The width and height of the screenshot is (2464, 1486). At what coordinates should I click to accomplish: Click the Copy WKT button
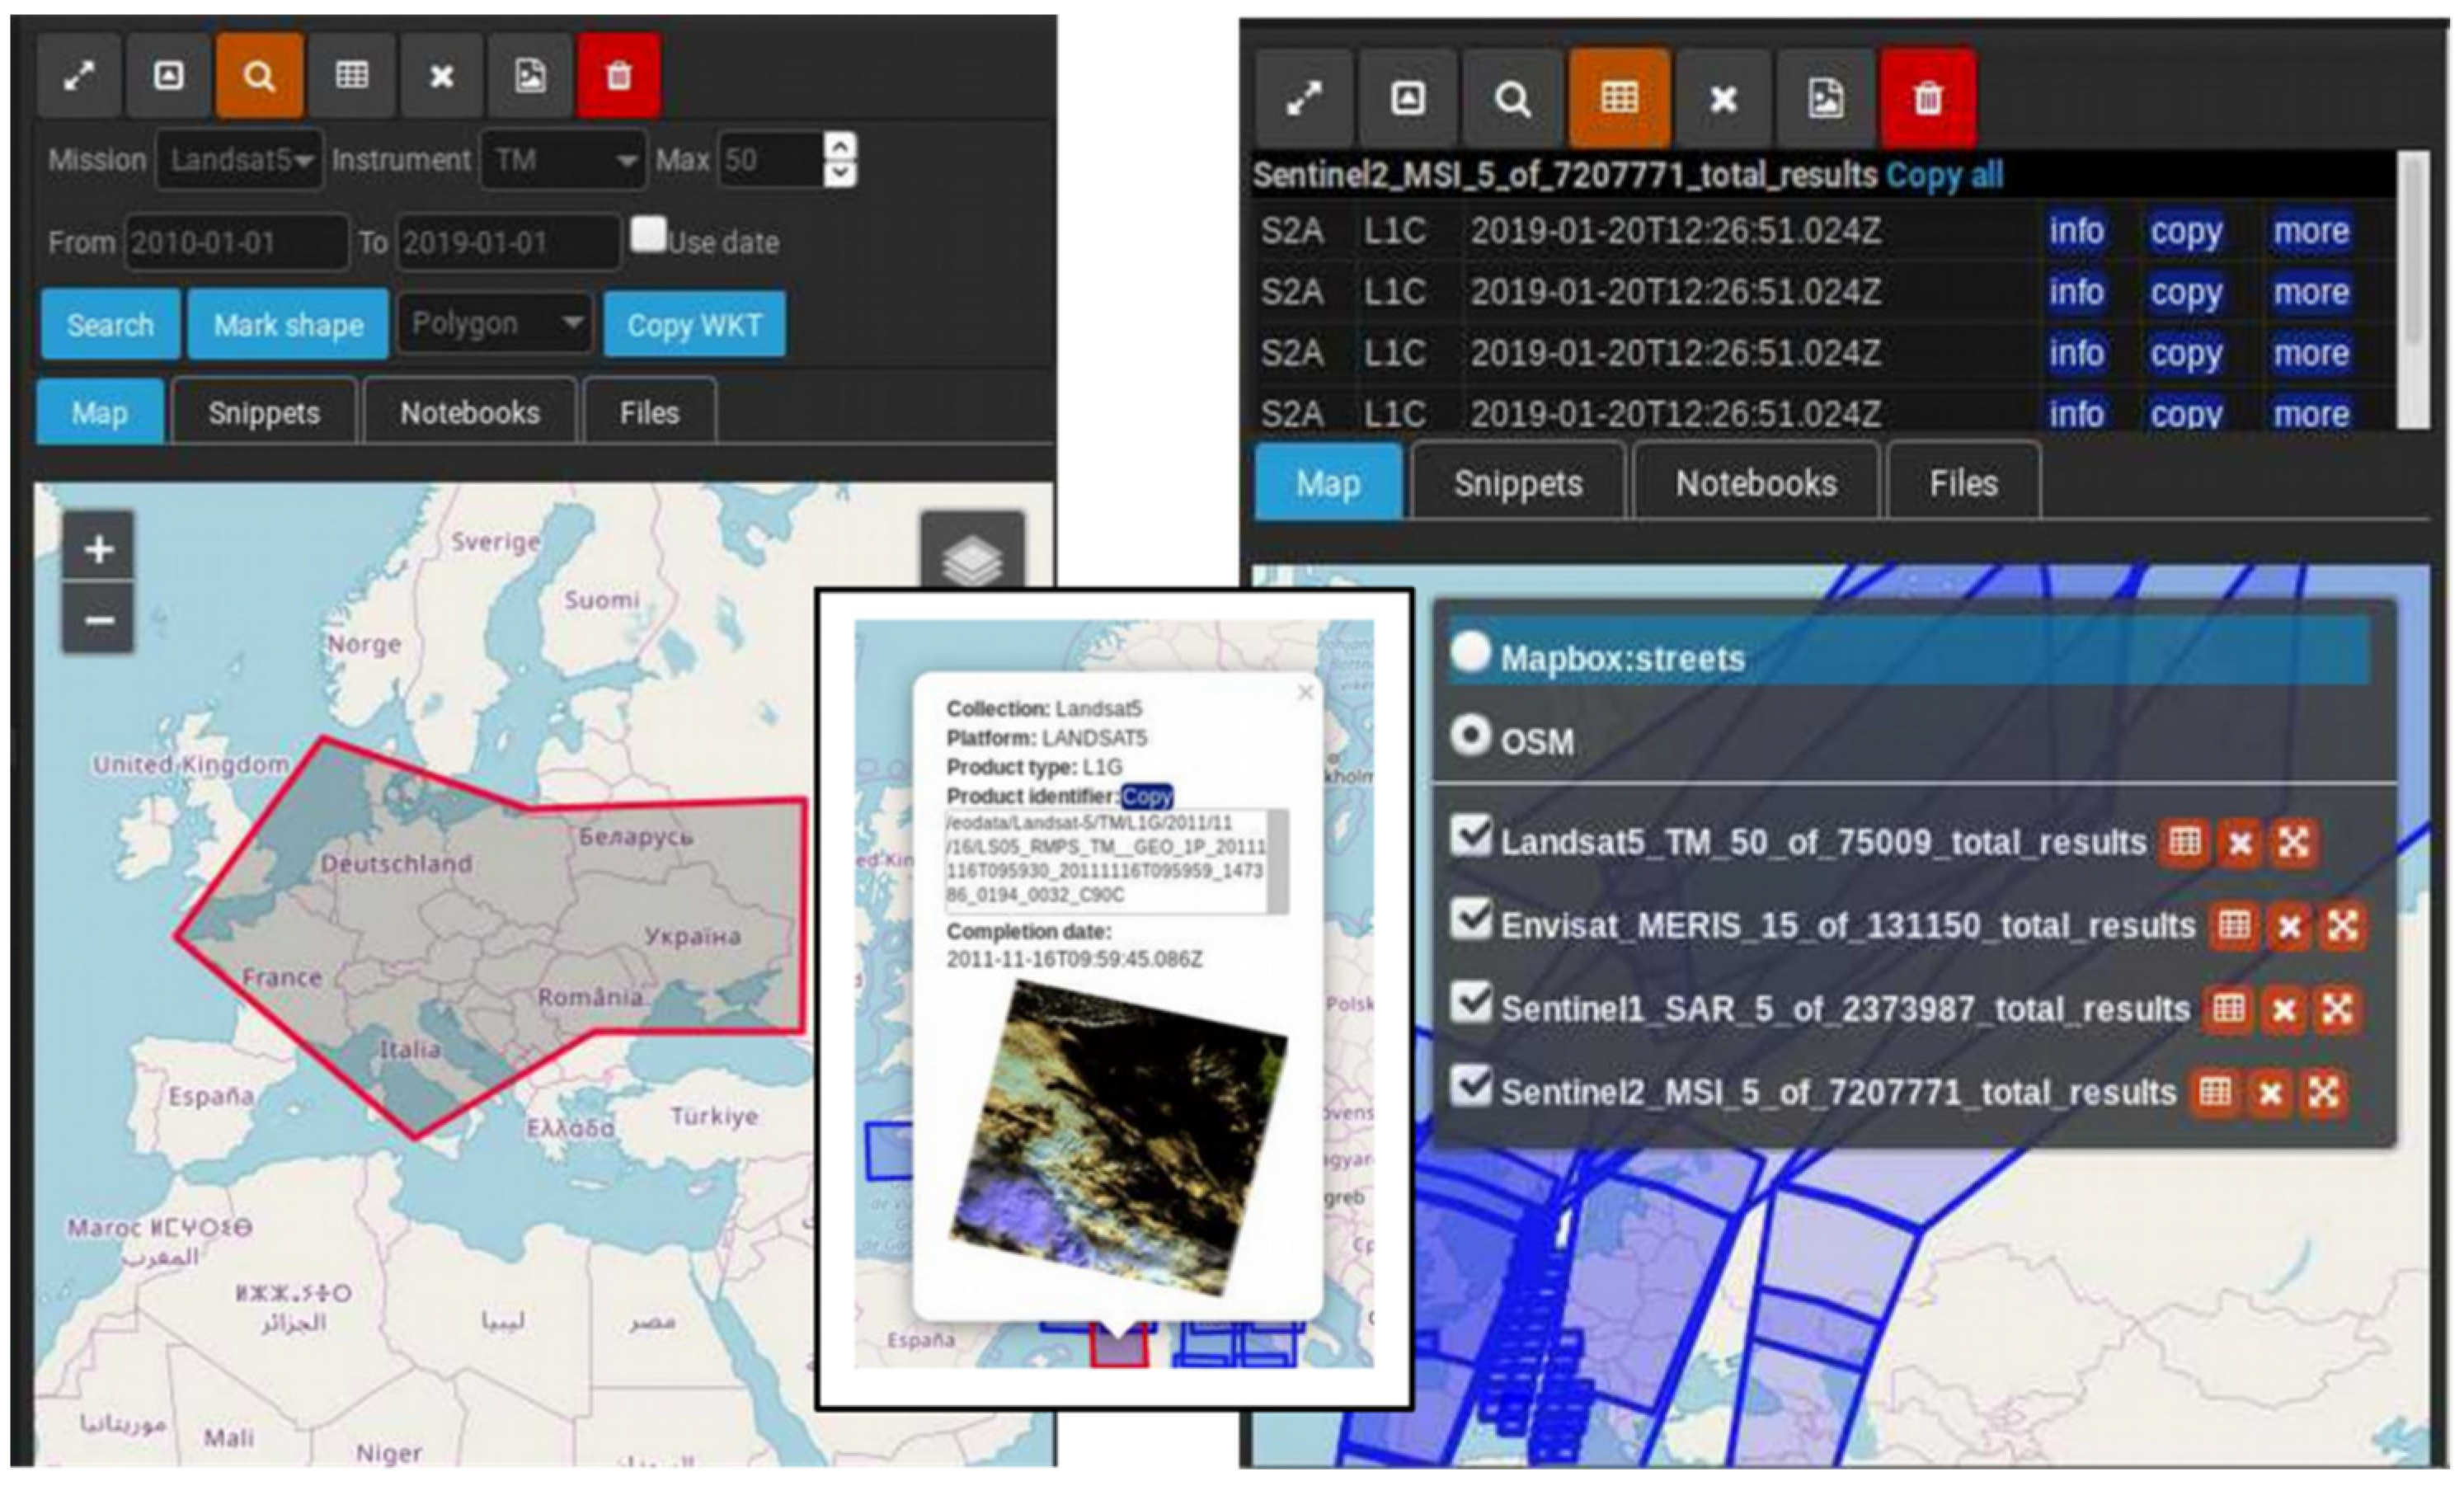pos(695,324)
